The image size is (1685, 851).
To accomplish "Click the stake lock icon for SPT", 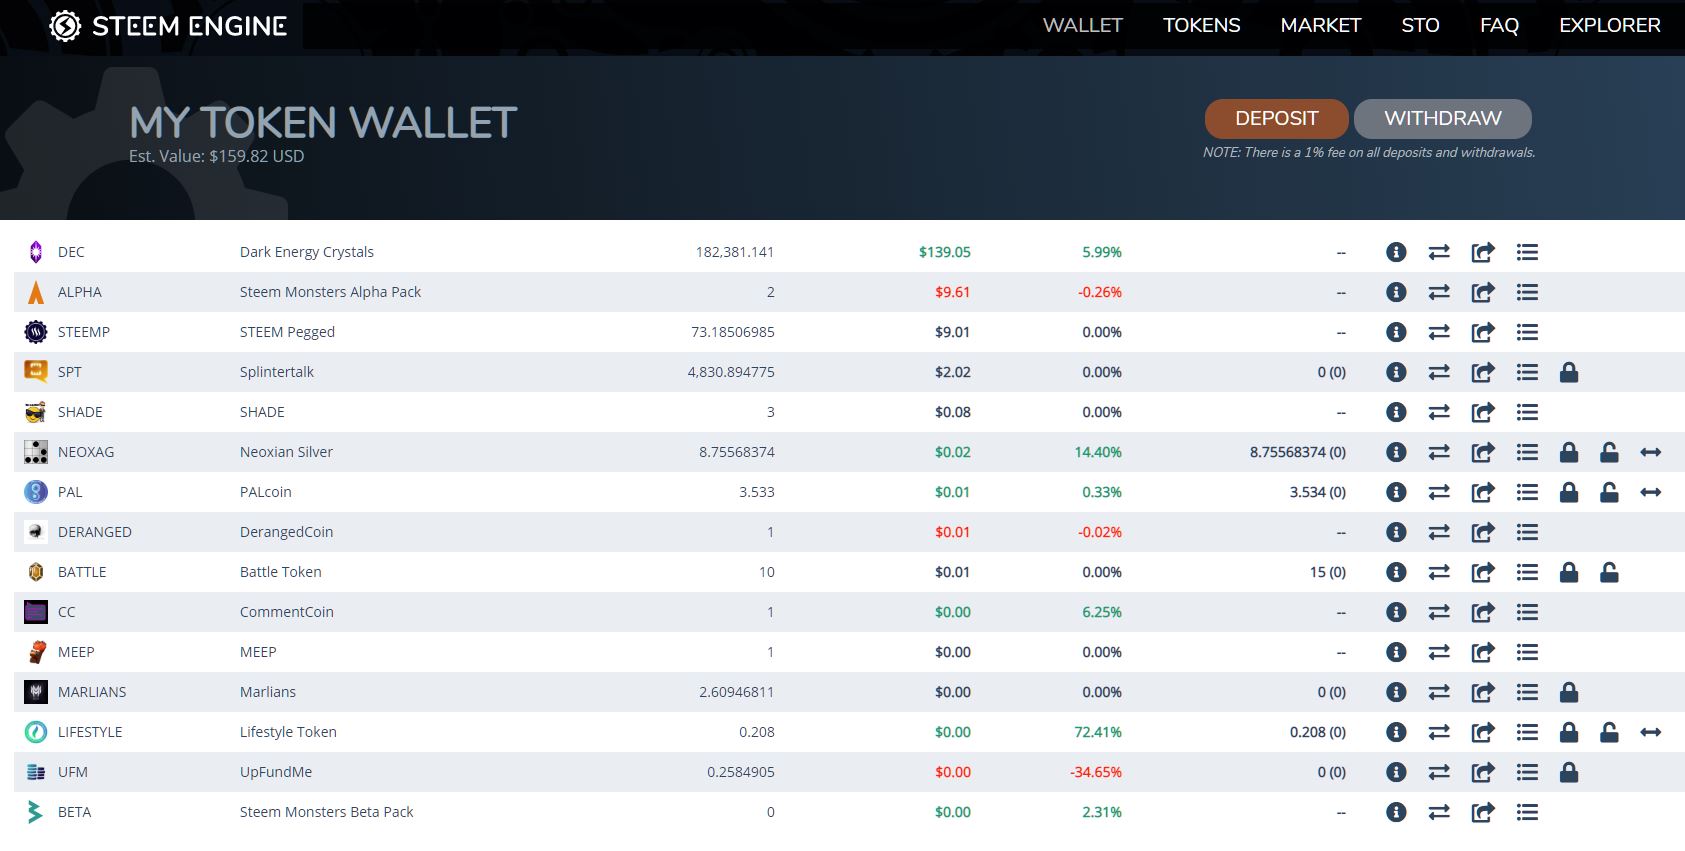I will coord(1568,372).
